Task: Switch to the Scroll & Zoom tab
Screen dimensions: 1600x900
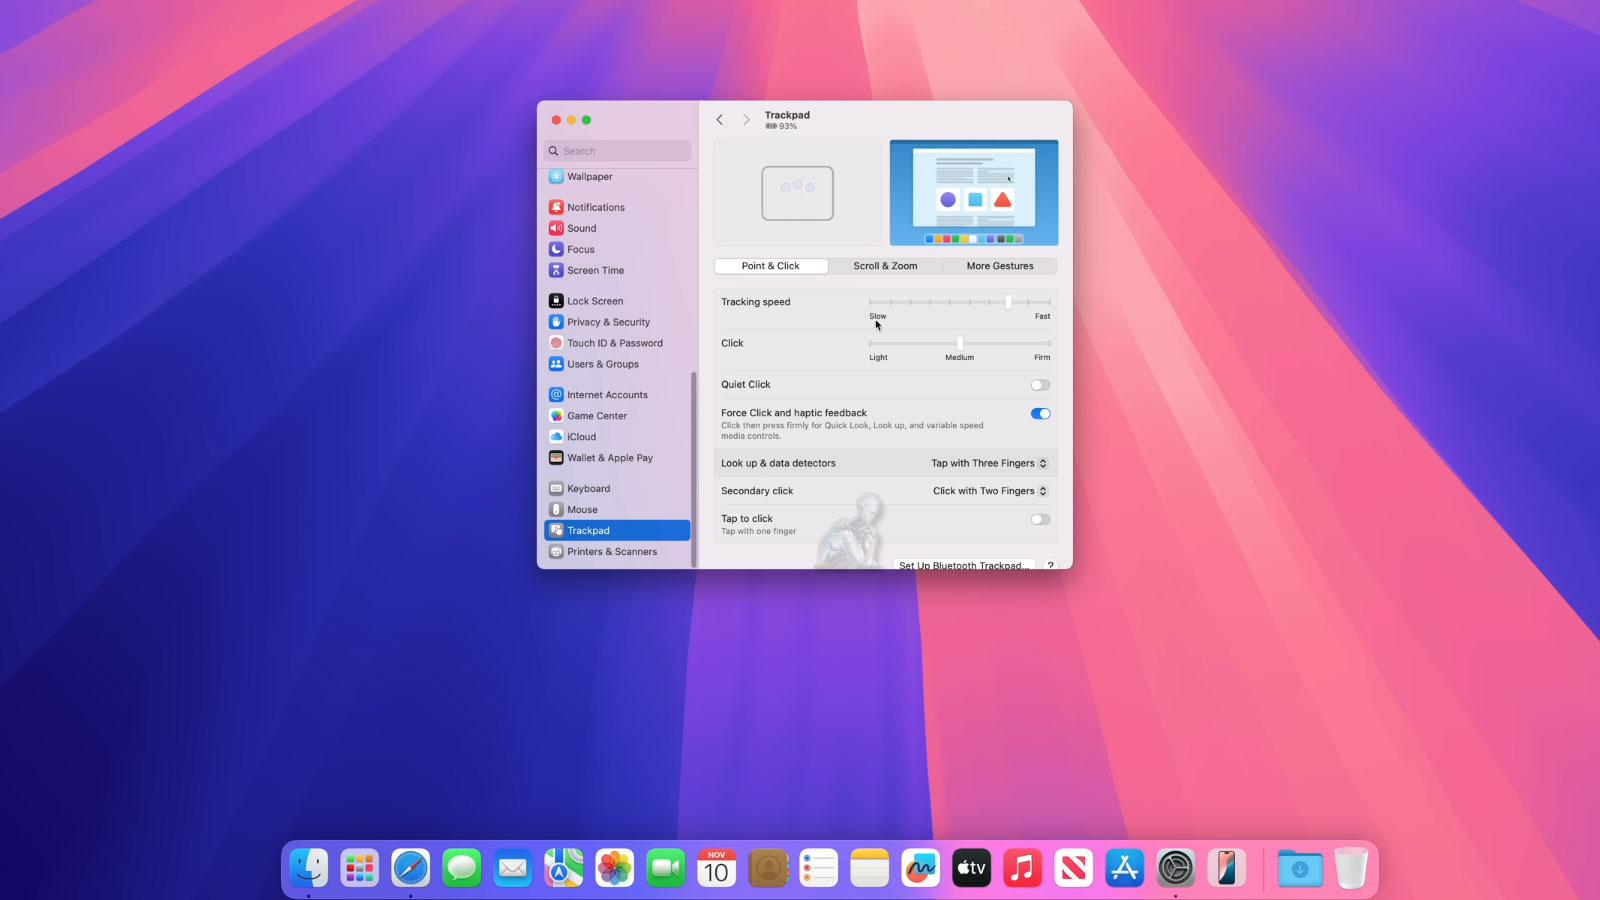Action: pyautogui.click(x=885, y=266)
